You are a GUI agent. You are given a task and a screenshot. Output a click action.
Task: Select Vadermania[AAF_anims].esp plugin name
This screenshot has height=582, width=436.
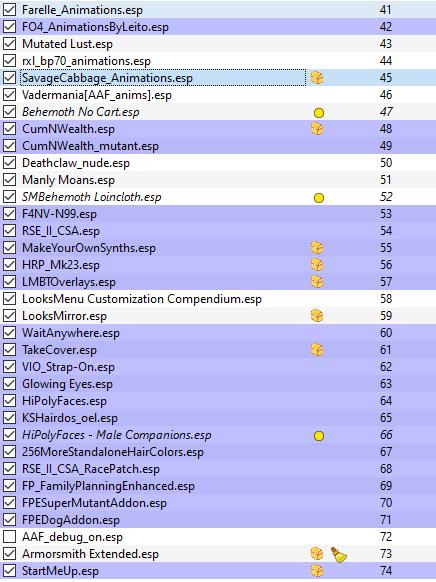point(97,95)
